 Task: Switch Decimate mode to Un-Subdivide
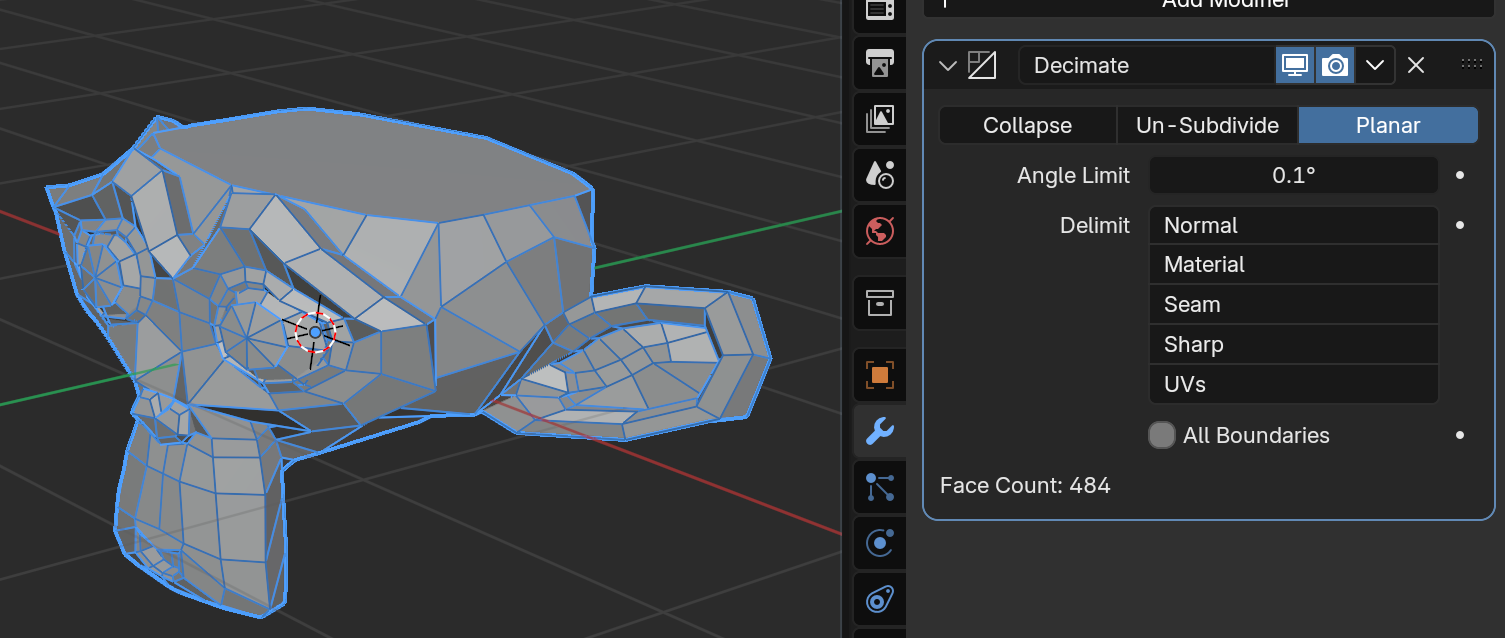1207,125
